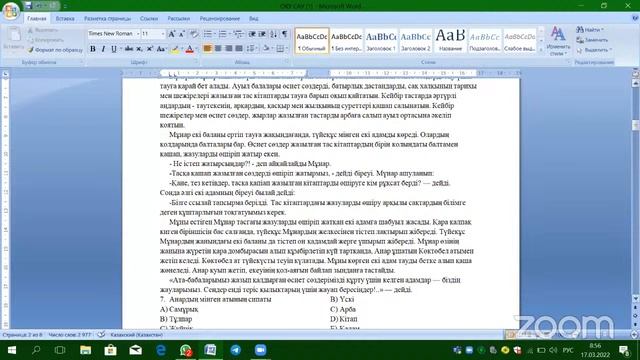Open the font name dropdown

click(138, 34)
